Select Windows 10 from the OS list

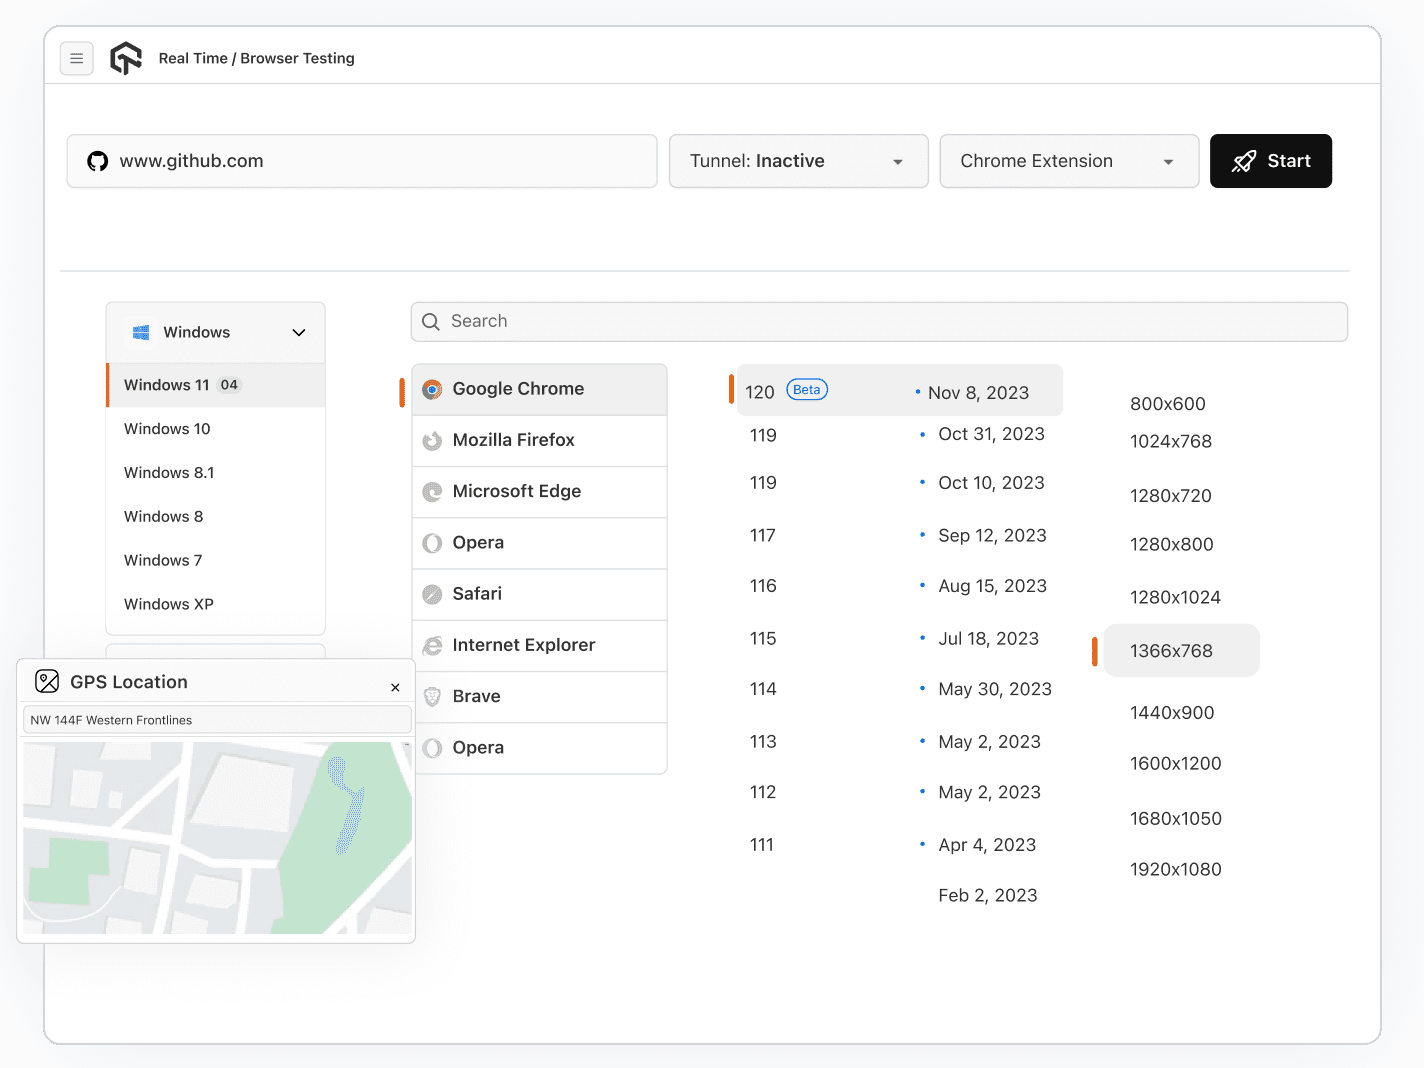[167, 429]
